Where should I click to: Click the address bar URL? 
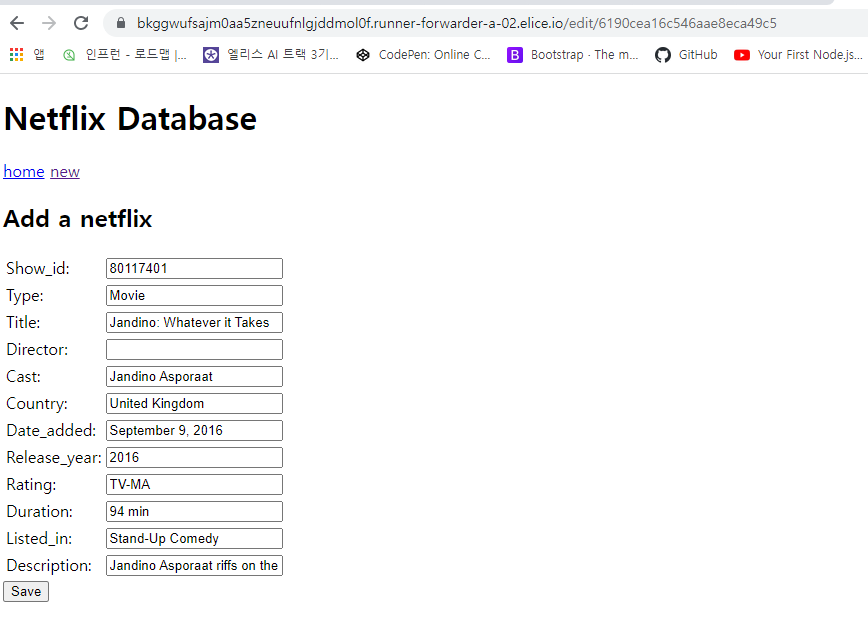[x=457, y=23]
